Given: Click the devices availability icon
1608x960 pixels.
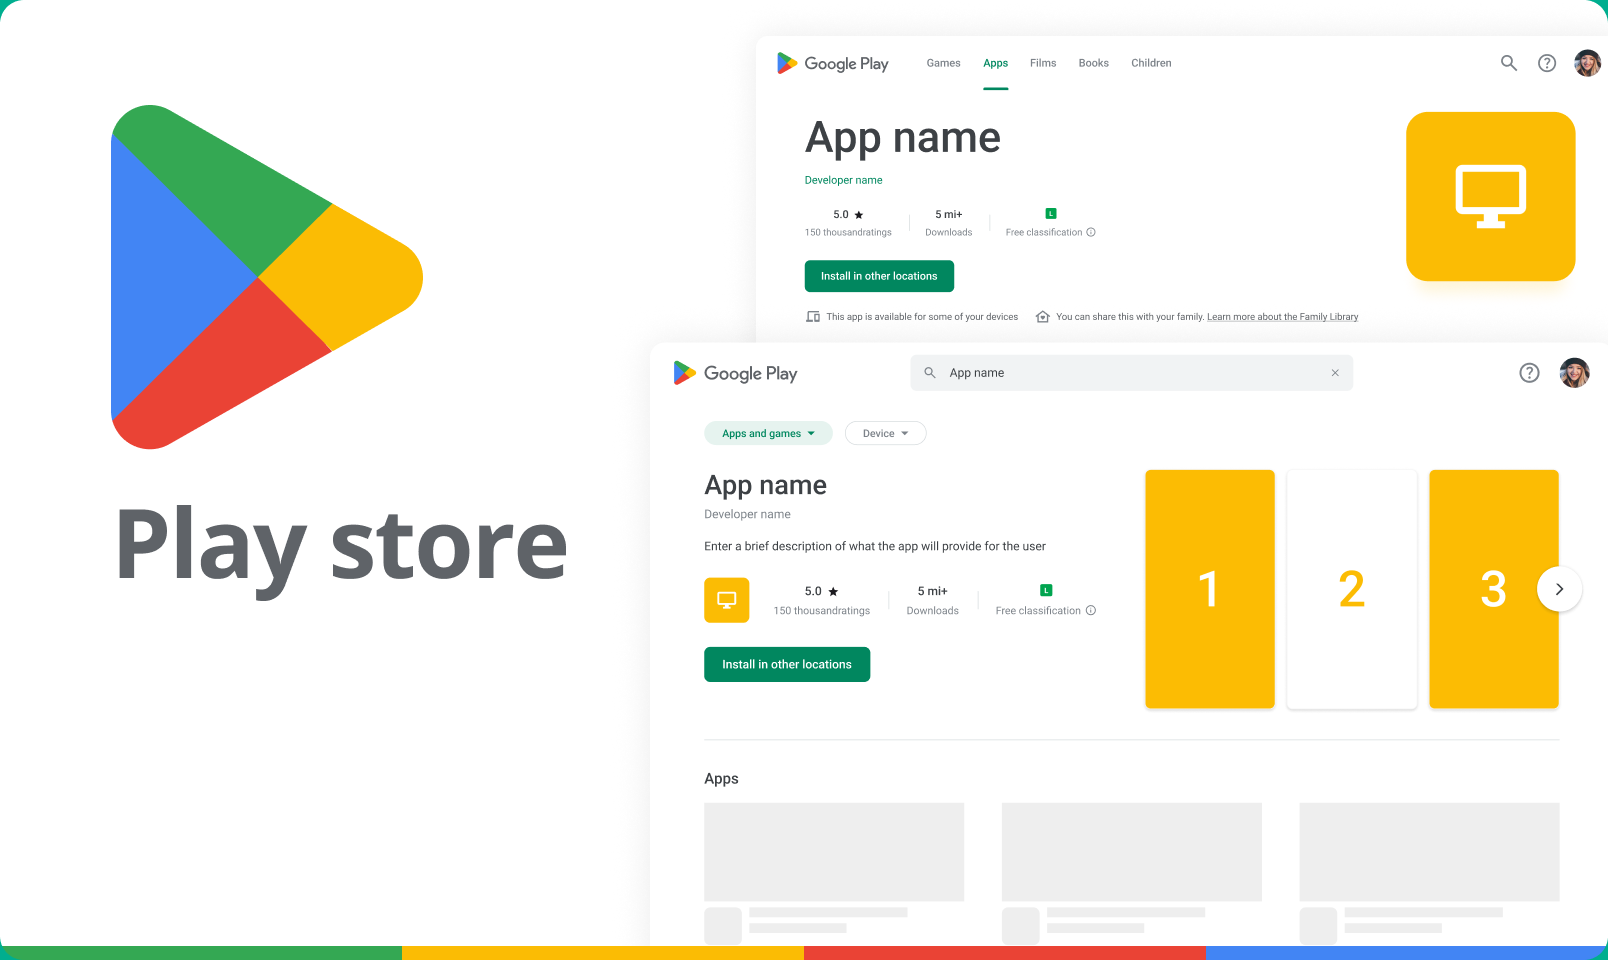Looking at the screenshot, I should tap(813, 317).
